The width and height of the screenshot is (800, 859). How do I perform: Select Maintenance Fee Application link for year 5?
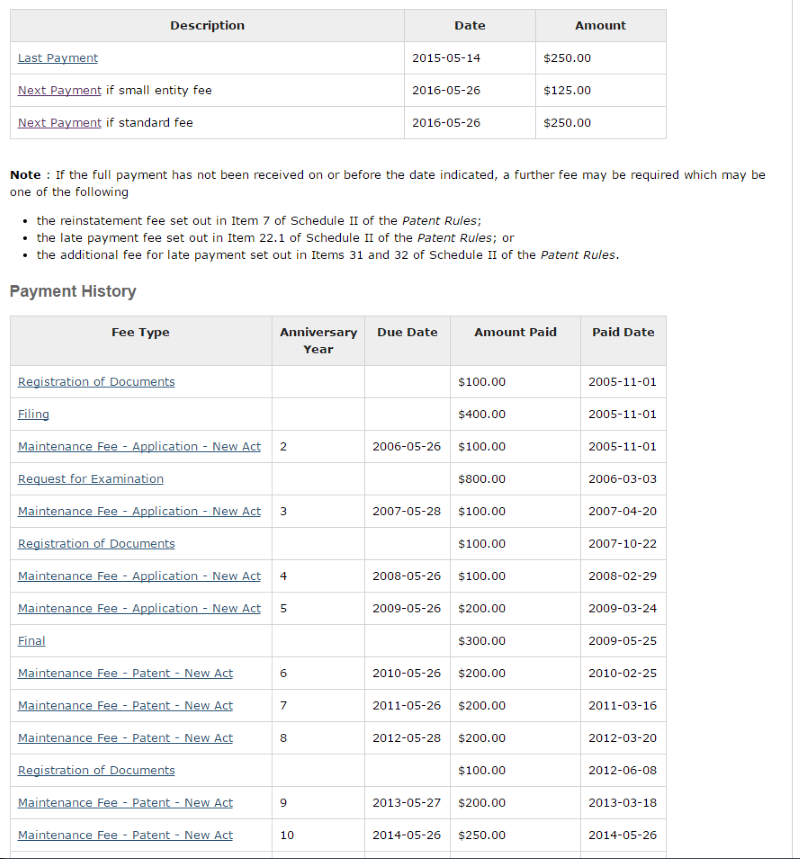tap(139, 608)
